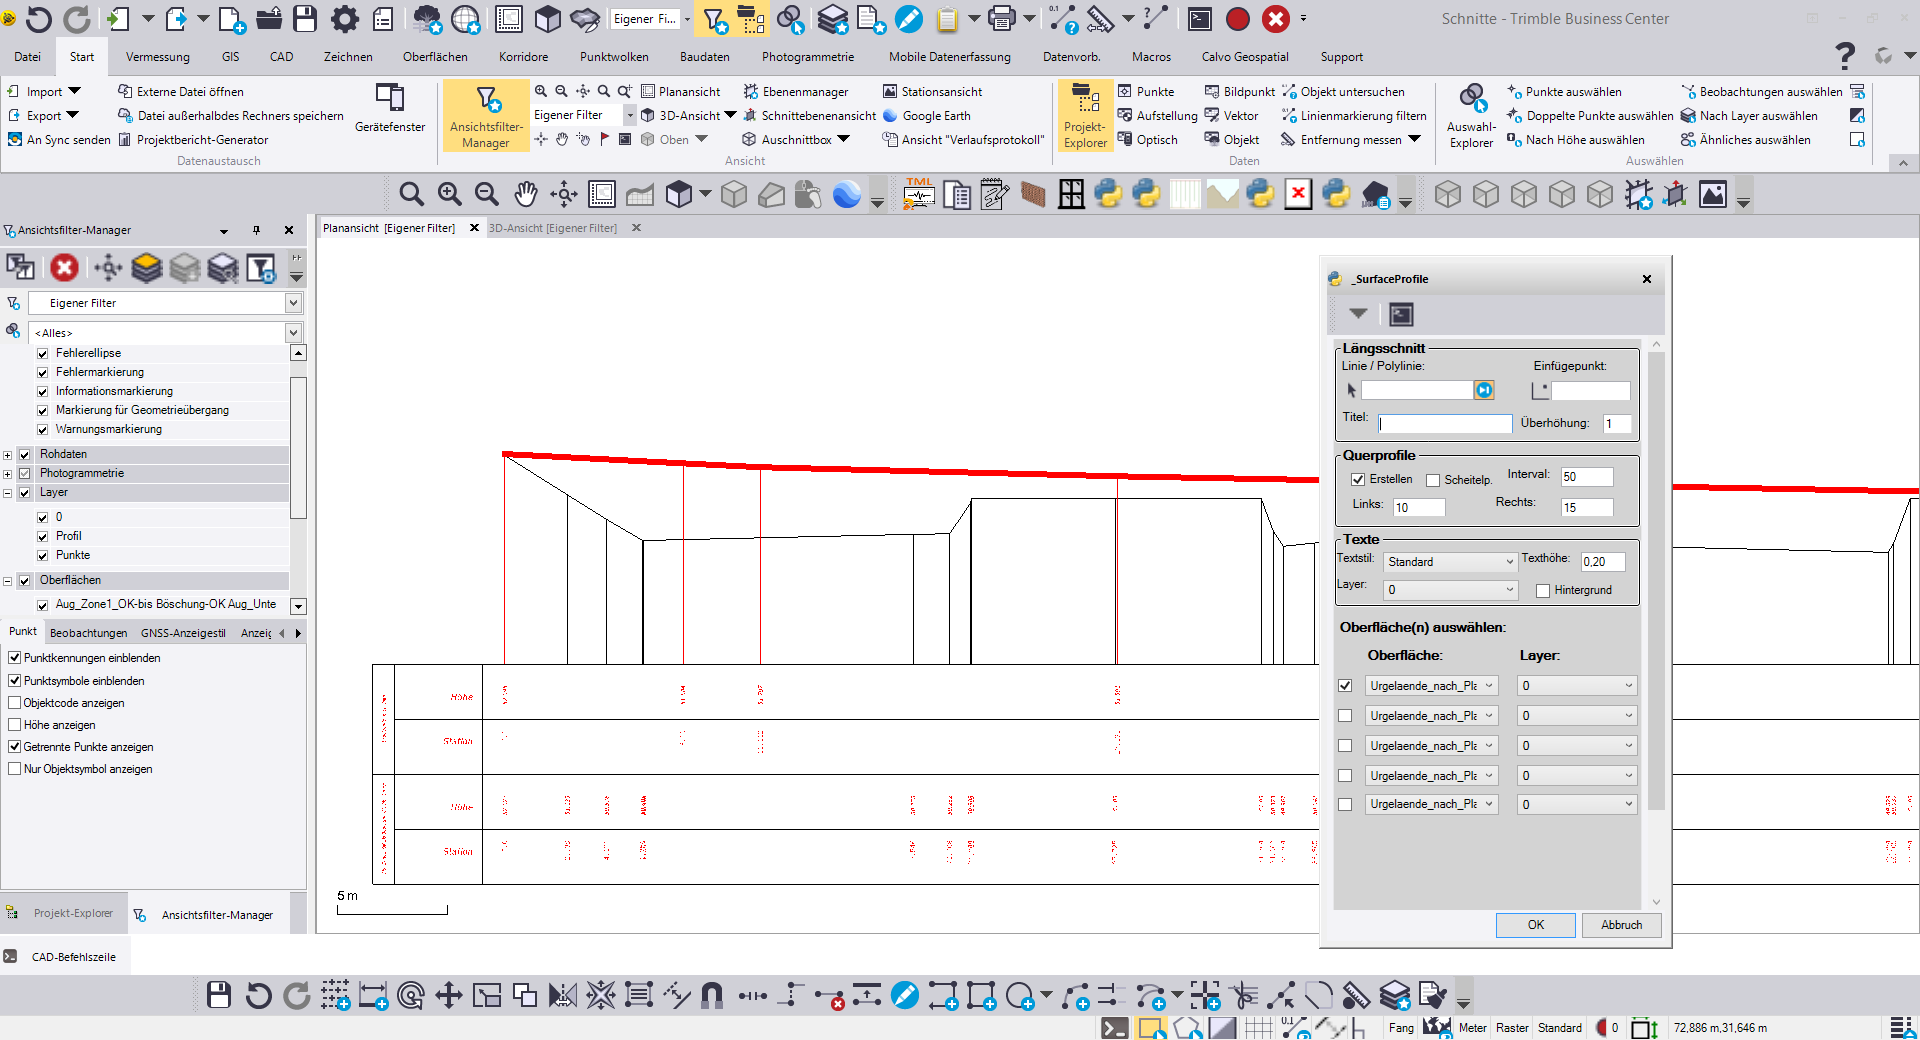Open the Punktwolken ribbon tab
1920x1040 pixels.
pos(614,57)
